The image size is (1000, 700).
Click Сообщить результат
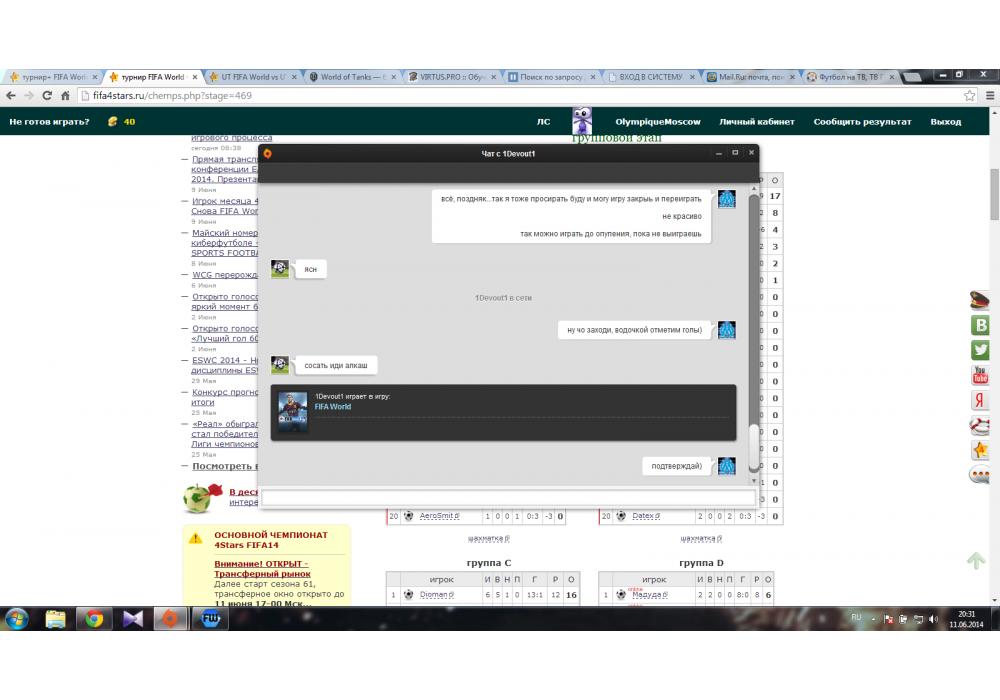pyautogui.click(x=862, y=122)
